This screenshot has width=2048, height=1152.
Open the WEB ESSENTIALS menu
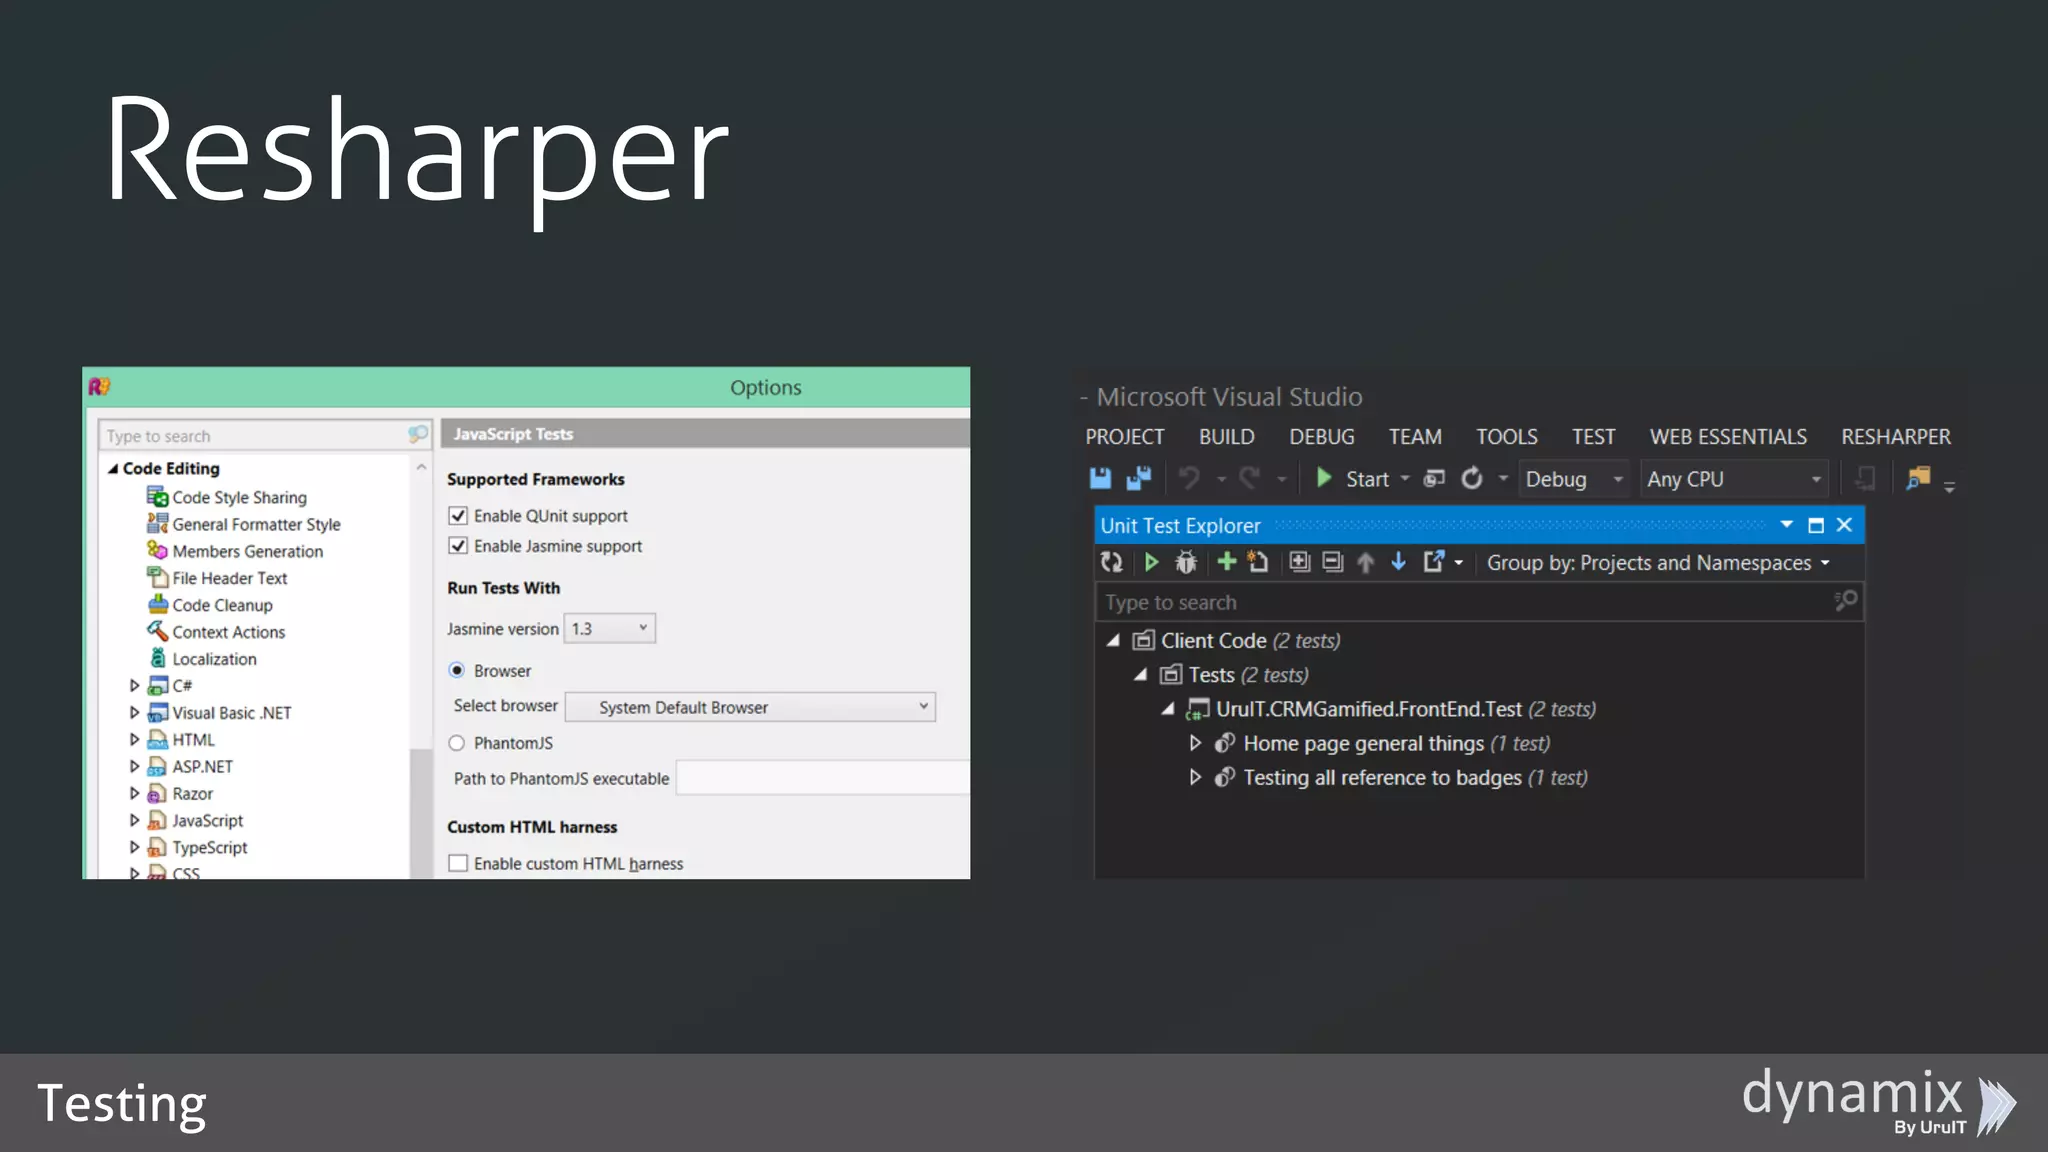point(1727,437)
